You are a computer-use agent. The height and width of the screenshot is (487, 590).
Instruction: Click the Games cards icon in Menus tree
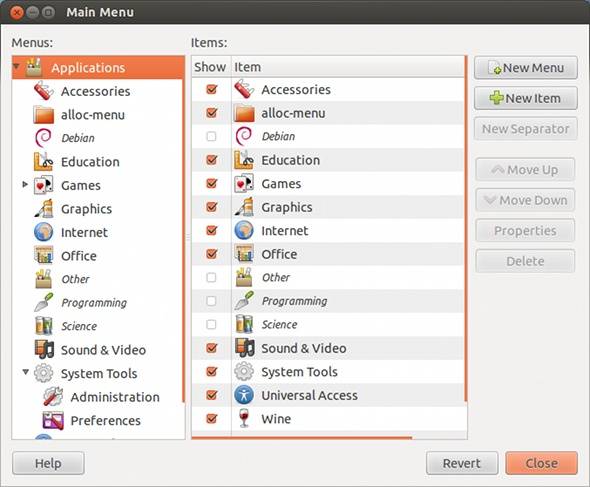(x=44, y=185)
